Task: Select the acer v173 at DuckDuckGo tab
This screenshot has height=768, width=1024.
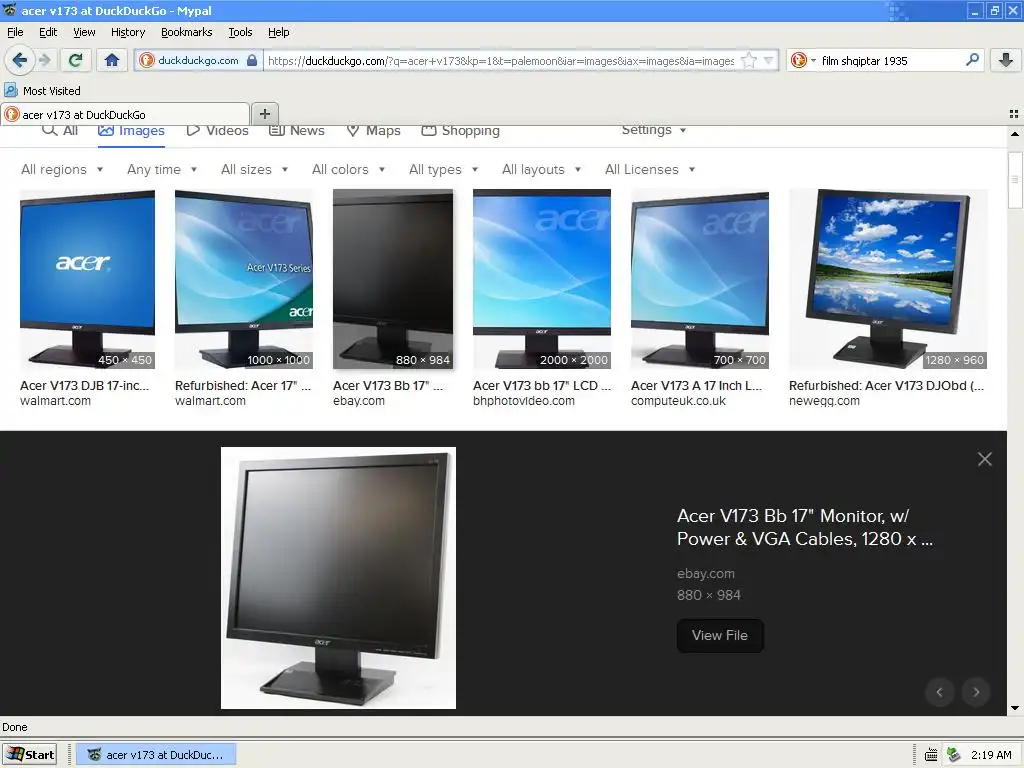Action: click(125, 114)
